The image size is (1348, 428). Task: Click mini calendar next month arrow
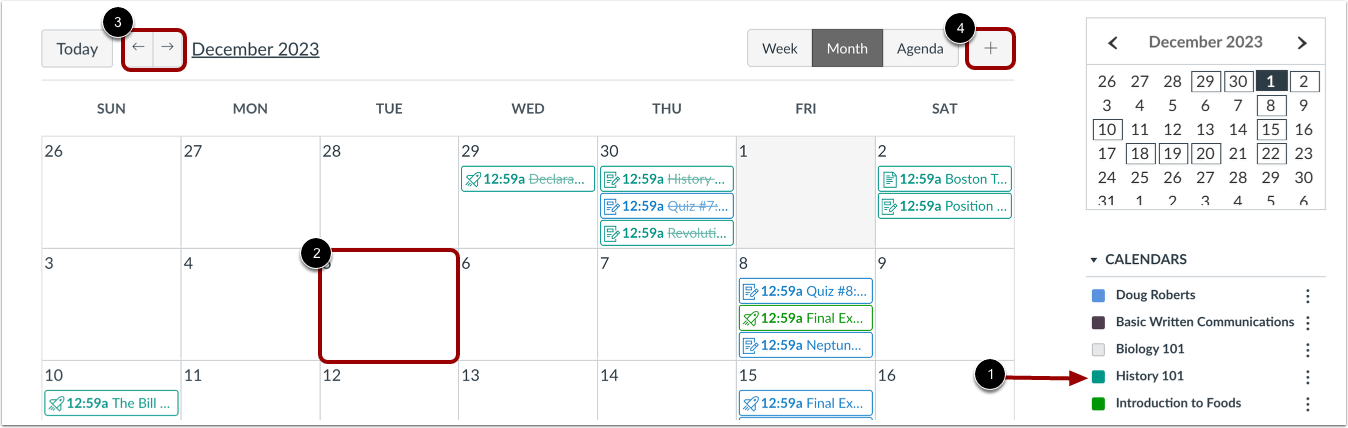tap(1301, 43)
